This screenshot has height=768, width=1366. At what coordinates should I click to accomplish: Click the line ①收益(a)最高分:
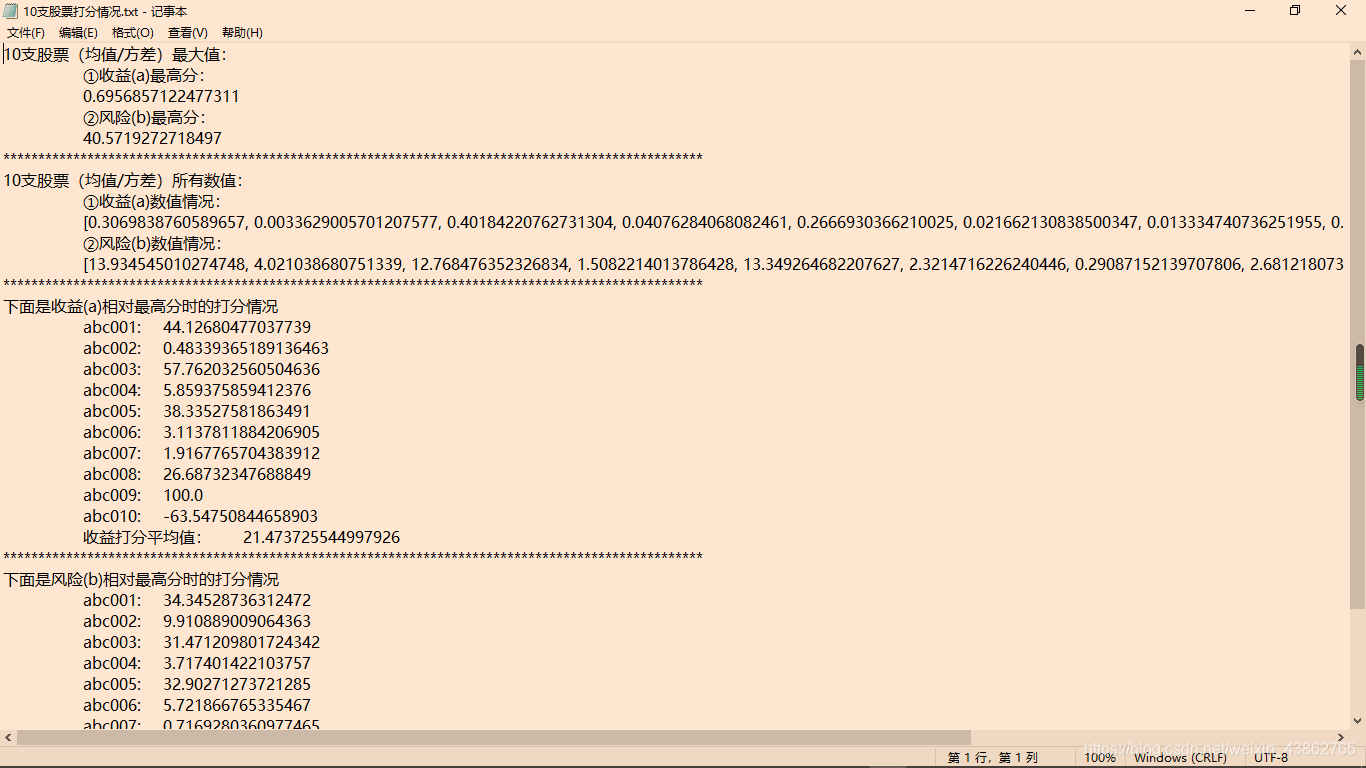(144, 76)
